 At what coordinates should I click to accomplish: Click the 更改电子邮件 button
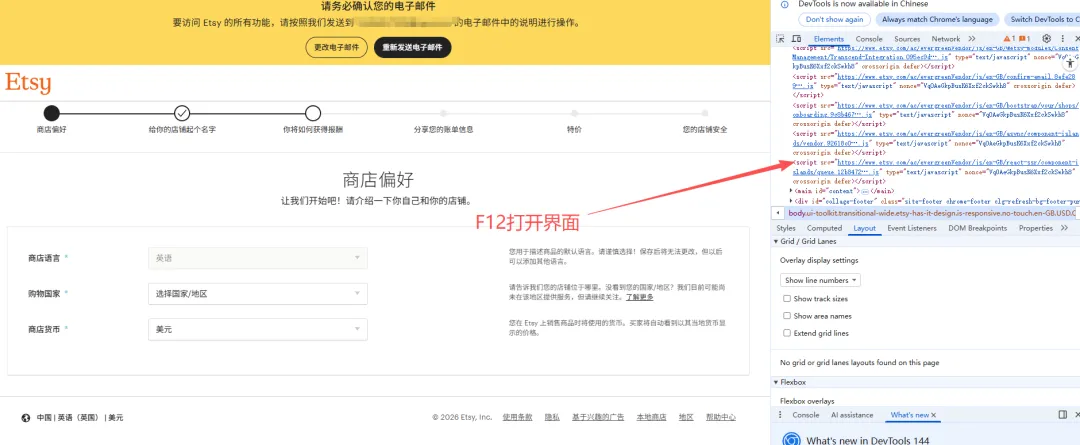(336, 48)
